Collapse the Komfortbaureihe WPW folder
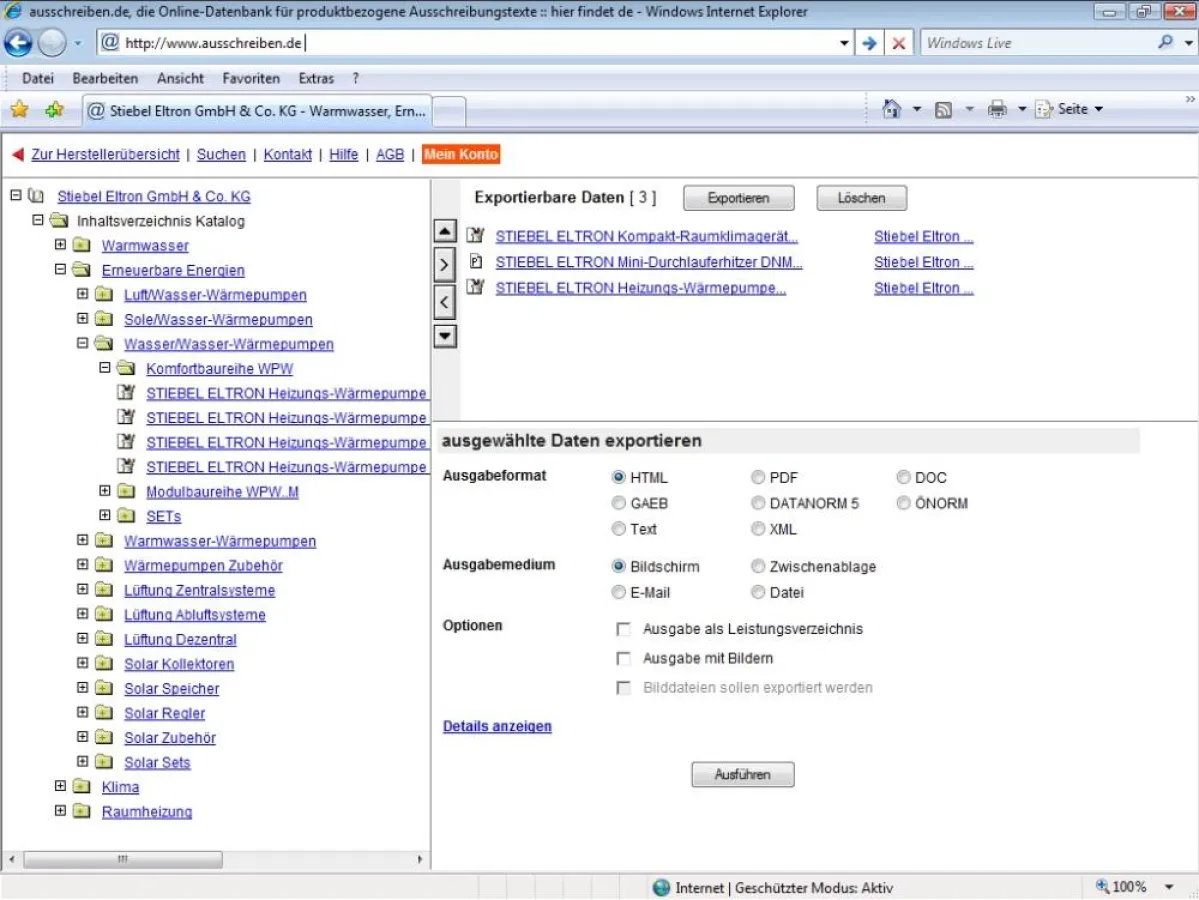Image resolution: width=1199 pixels, height=900 pixels. point(105,368)
